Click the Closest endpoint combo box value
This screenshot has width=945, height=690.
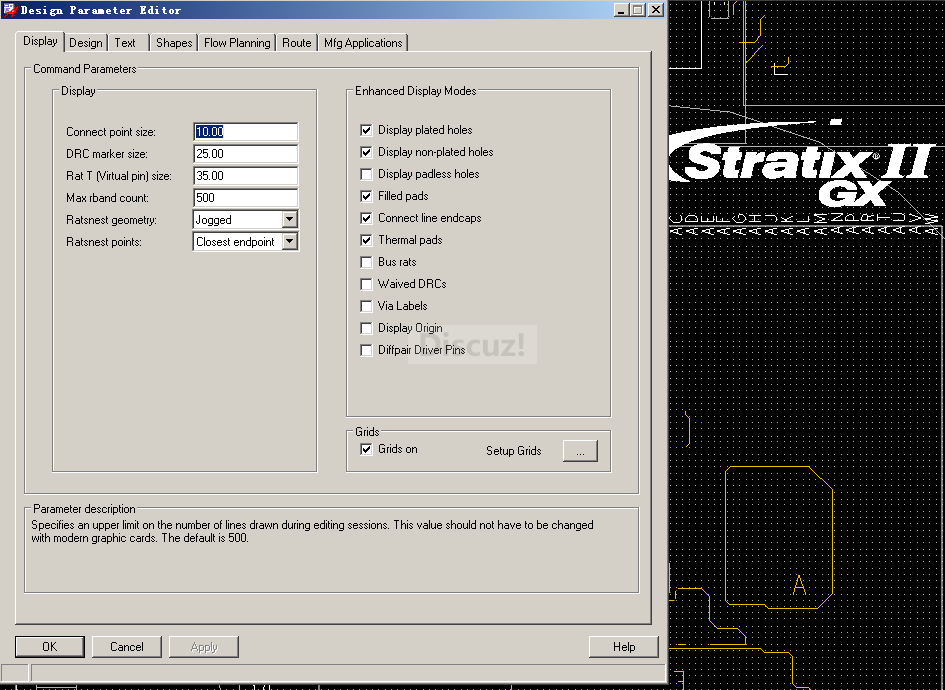click(x=237, y=242)
